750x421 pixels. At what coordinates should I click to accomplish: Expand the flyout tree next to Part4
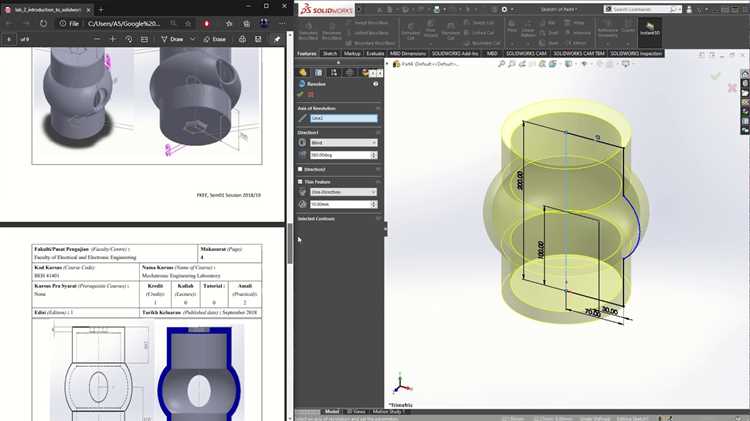388,64
